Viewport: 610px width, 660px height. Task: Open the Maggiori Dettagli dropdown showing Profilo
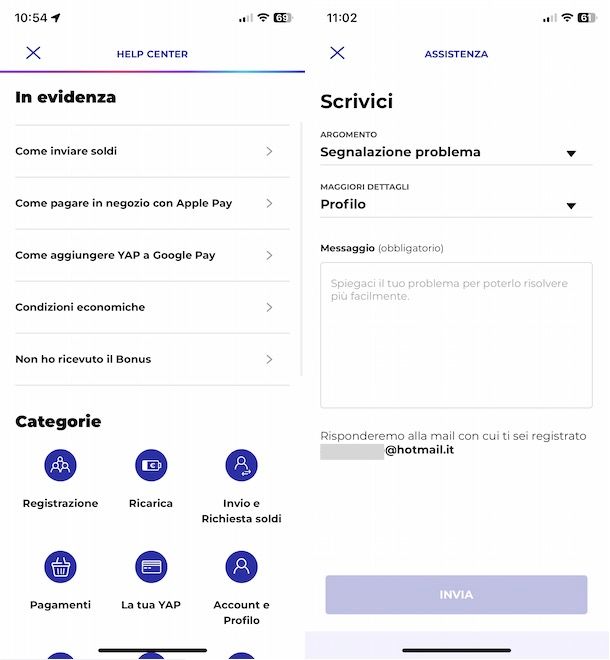(456, 205)
